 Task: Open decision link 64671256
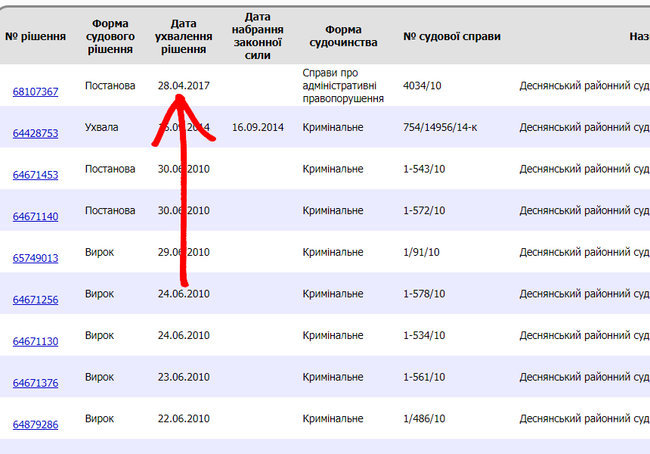35,300
